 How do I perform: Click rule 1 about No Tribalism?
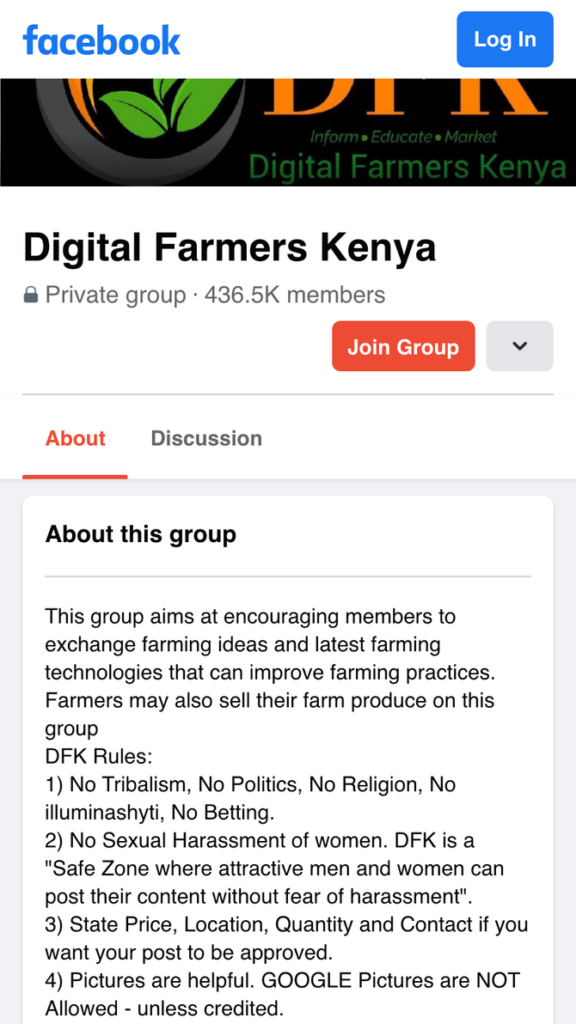pyautogui.click(x=251, y=798)
